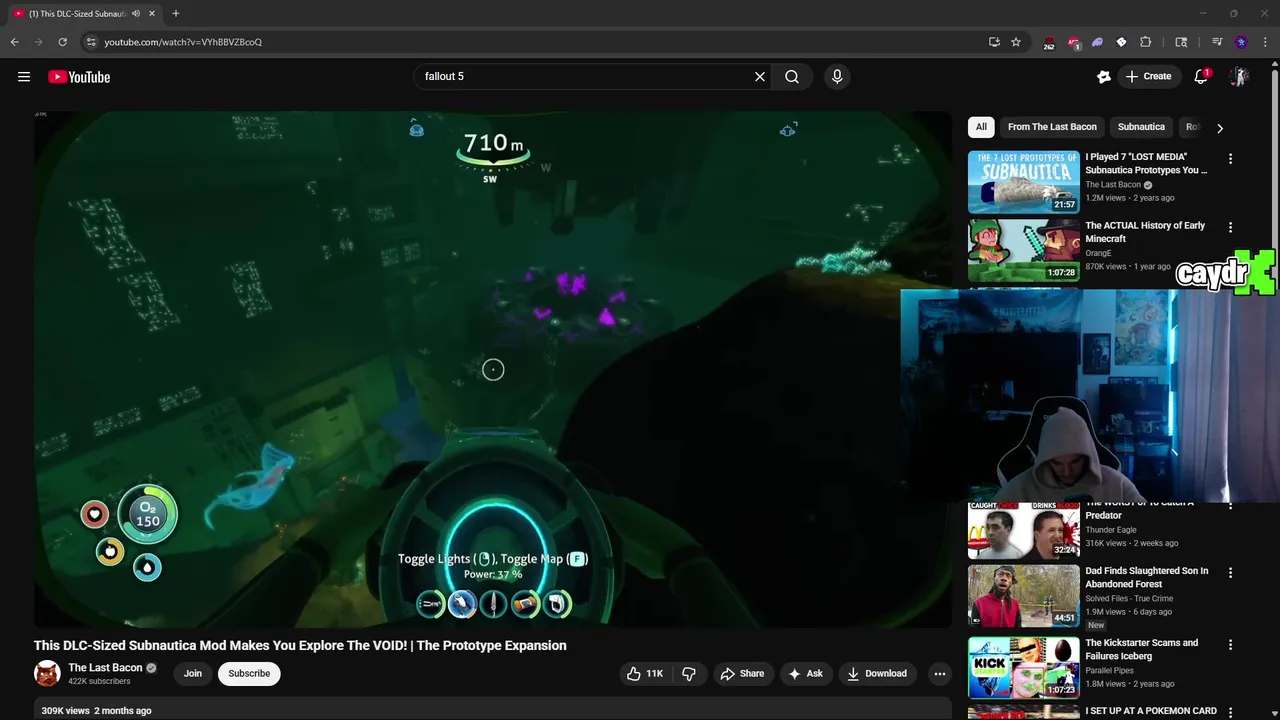Dislike the video with thumbs down
This screenshot has height=720, width=1280.
point(689,674)
